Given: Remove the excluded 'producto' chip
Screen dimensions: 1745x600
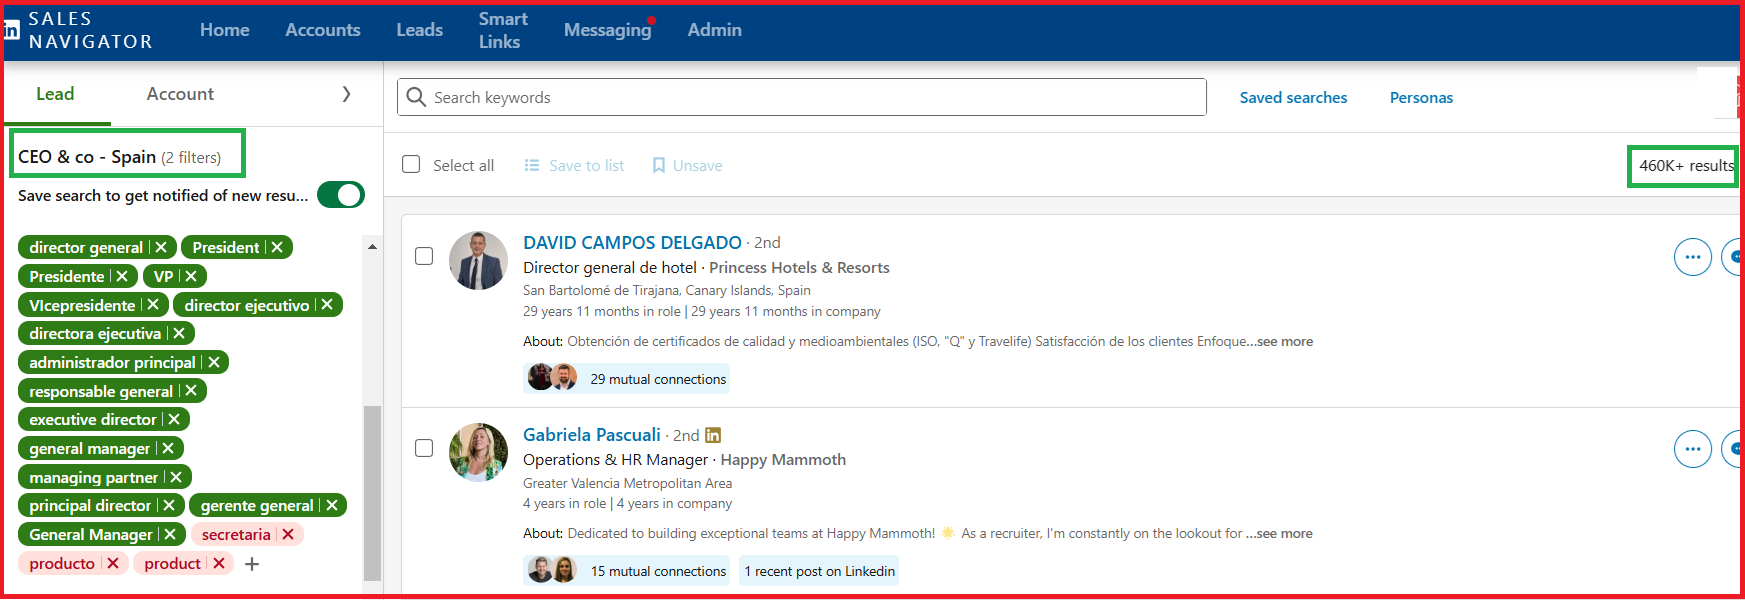Looking at the screenshot, I should coord(113,563).
